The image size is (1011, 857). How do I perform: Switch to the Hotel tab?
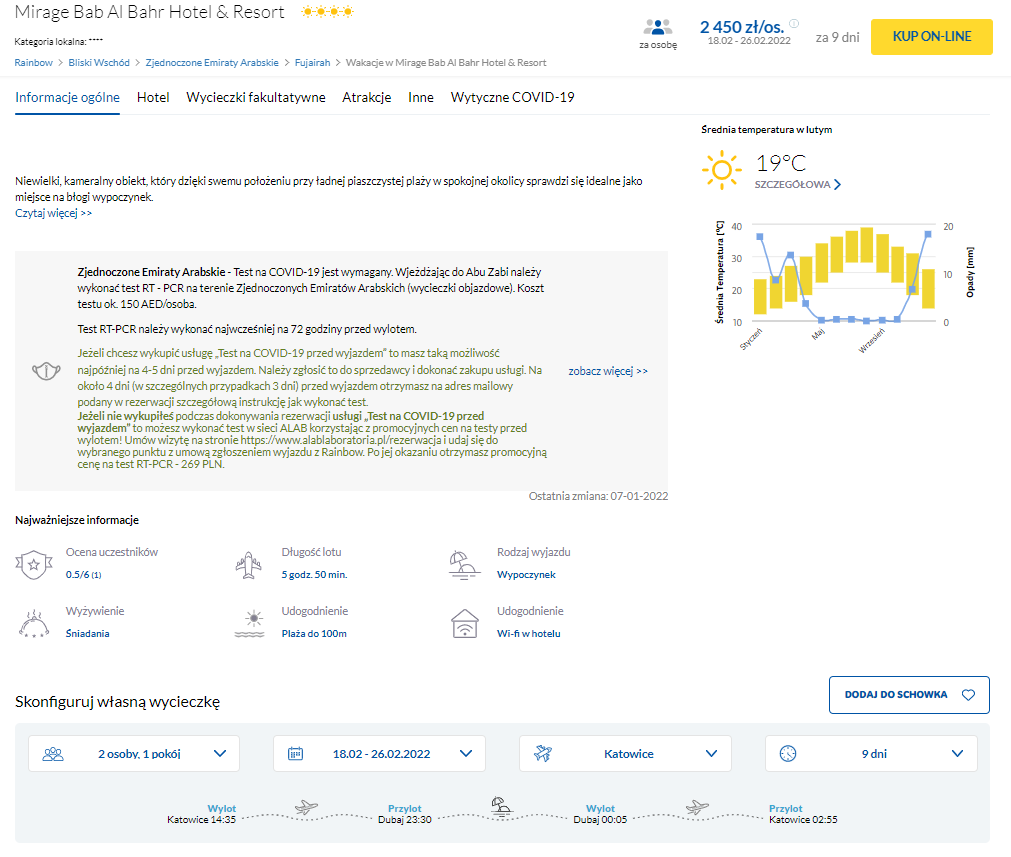(153, 97)
